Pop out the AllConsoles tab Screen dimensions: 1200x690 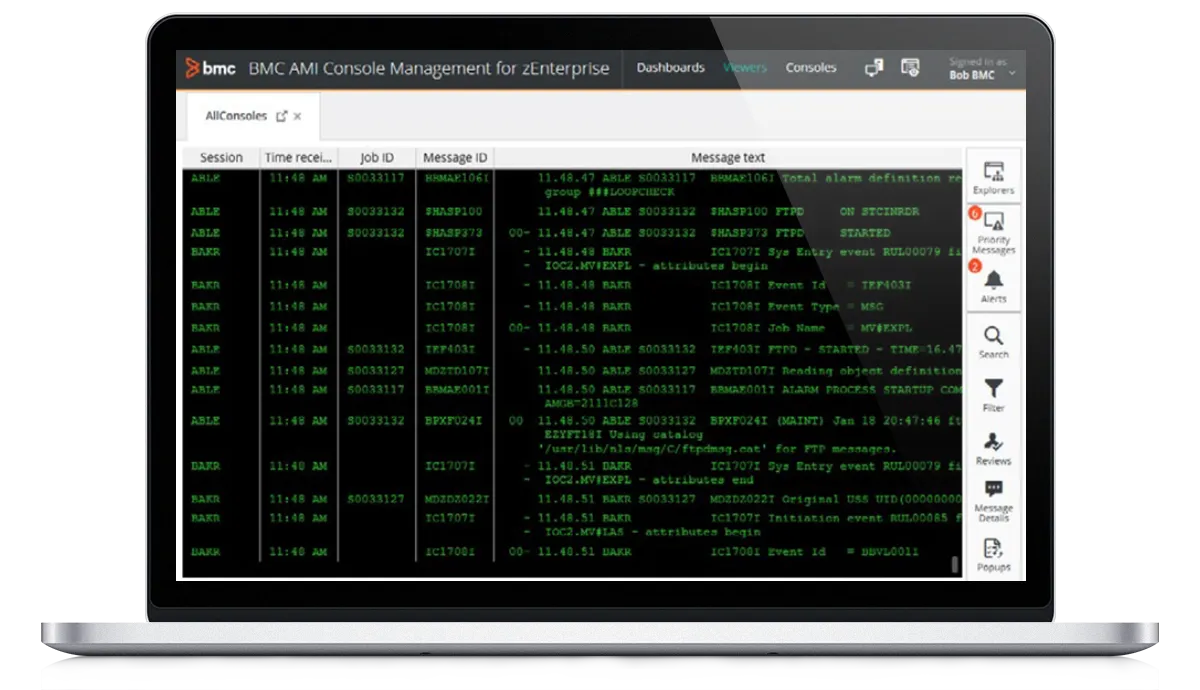coord(281,116)
